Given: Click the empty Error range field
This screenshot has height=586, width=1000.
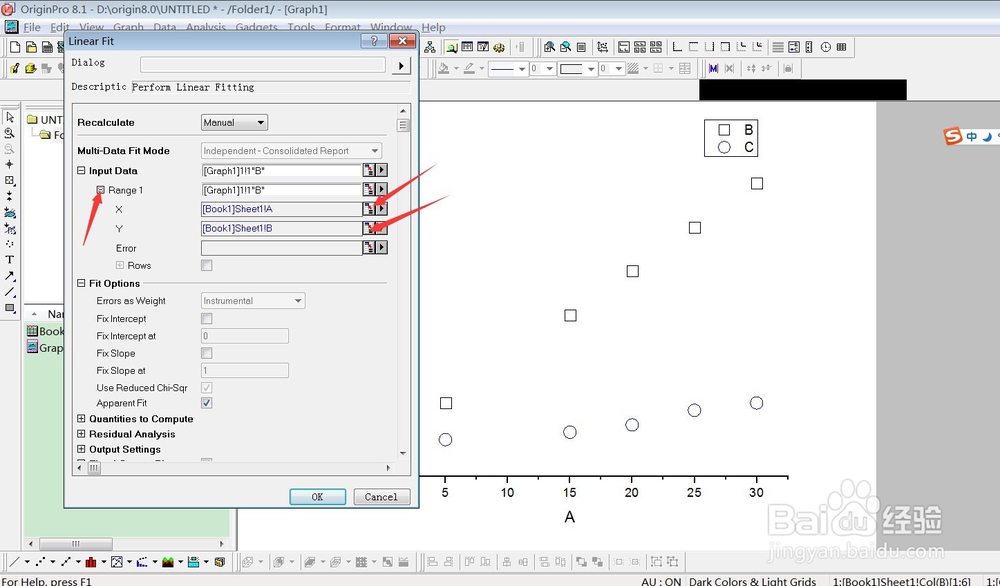Looking at the screenshot, I should click(x=281, y=247).
